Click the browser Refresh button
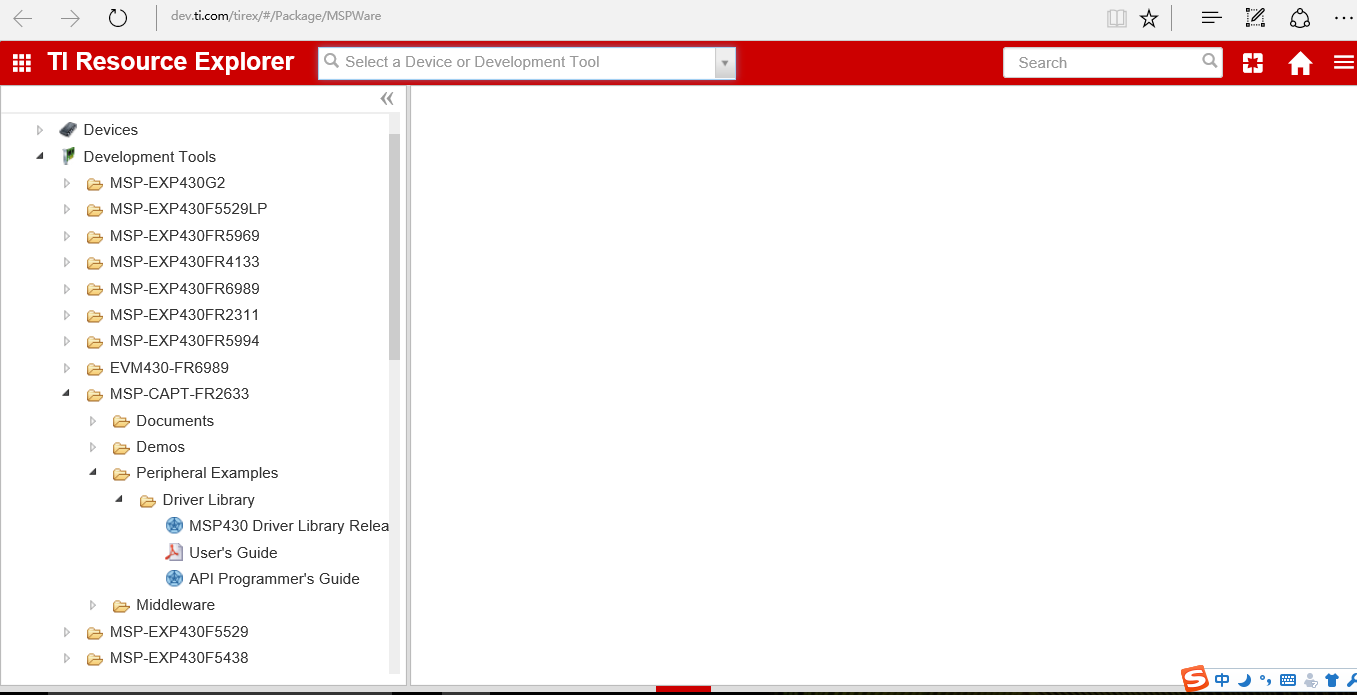The height and width of the screenshot is (695, 1357). 118,18
